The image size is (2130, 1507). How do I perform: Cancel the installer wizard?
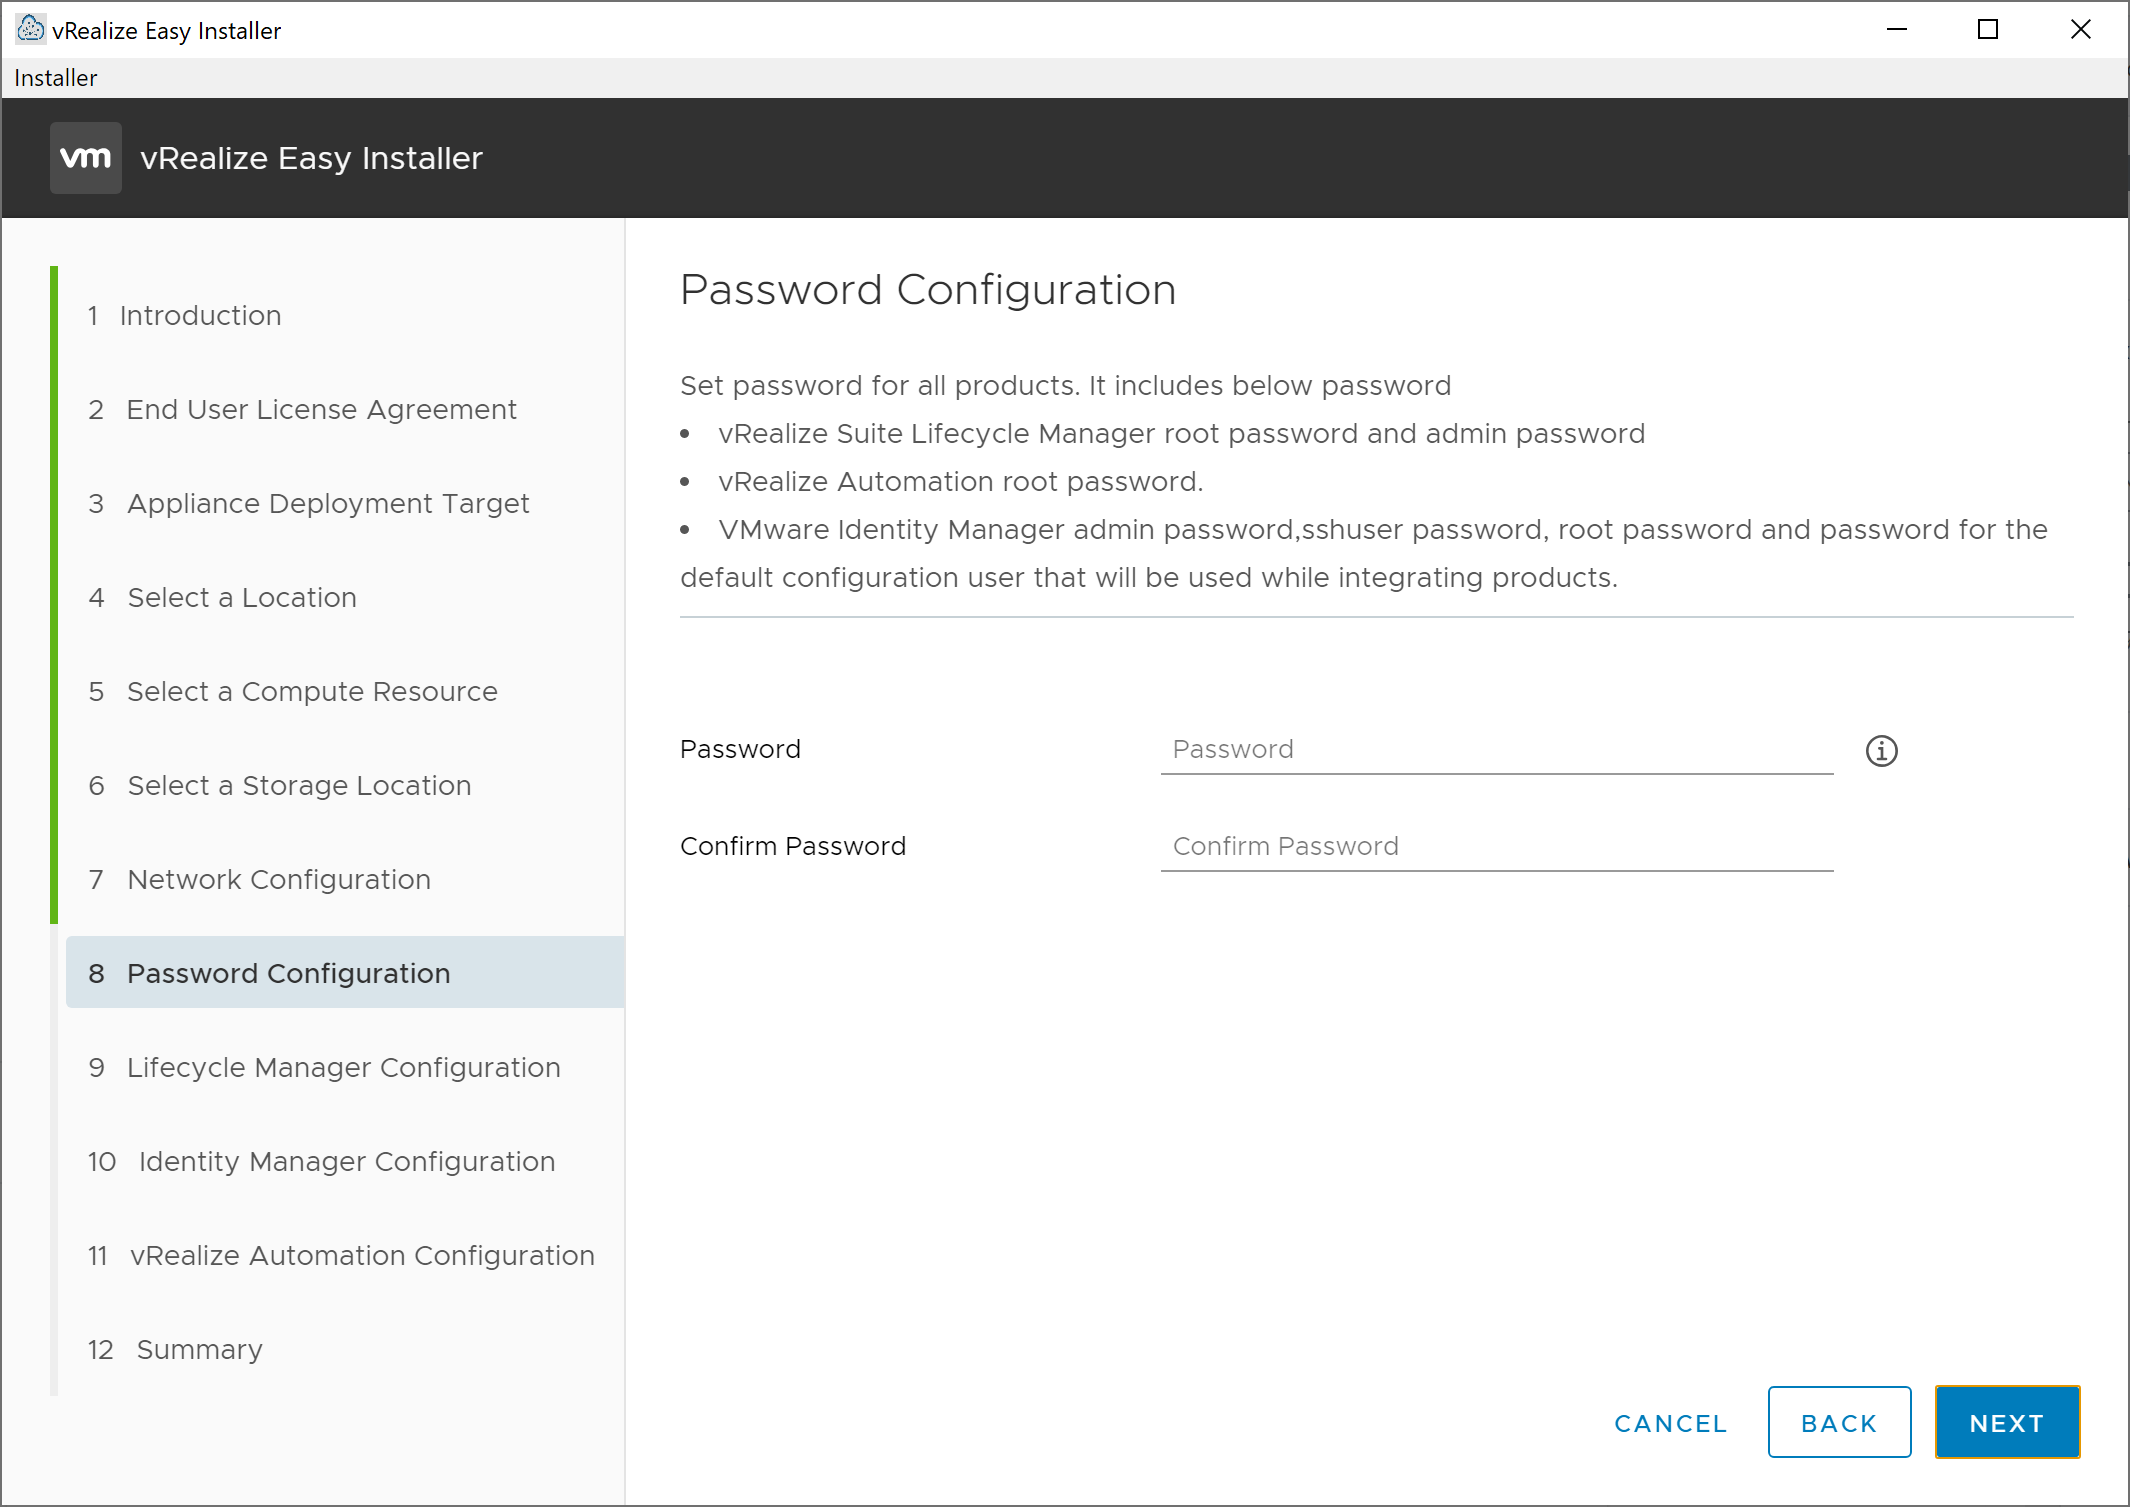tap(1670, 1423)
